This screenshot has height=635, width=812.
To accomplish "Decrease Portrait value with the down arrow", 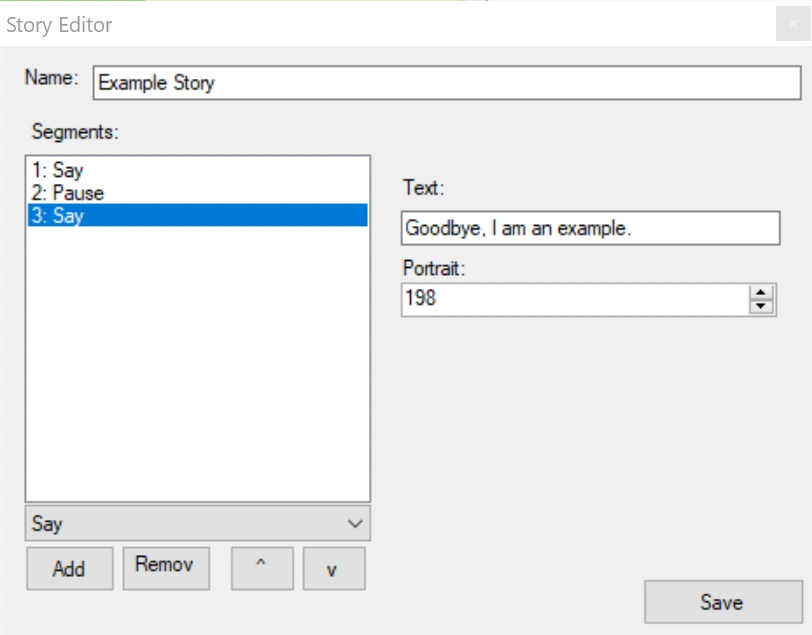I will point(762,306).
